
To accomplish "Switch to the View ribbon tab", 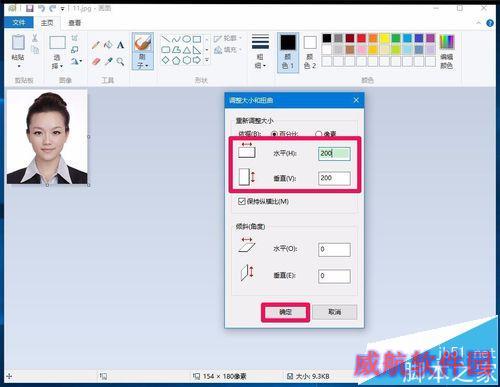I will (x=75, y=23).
